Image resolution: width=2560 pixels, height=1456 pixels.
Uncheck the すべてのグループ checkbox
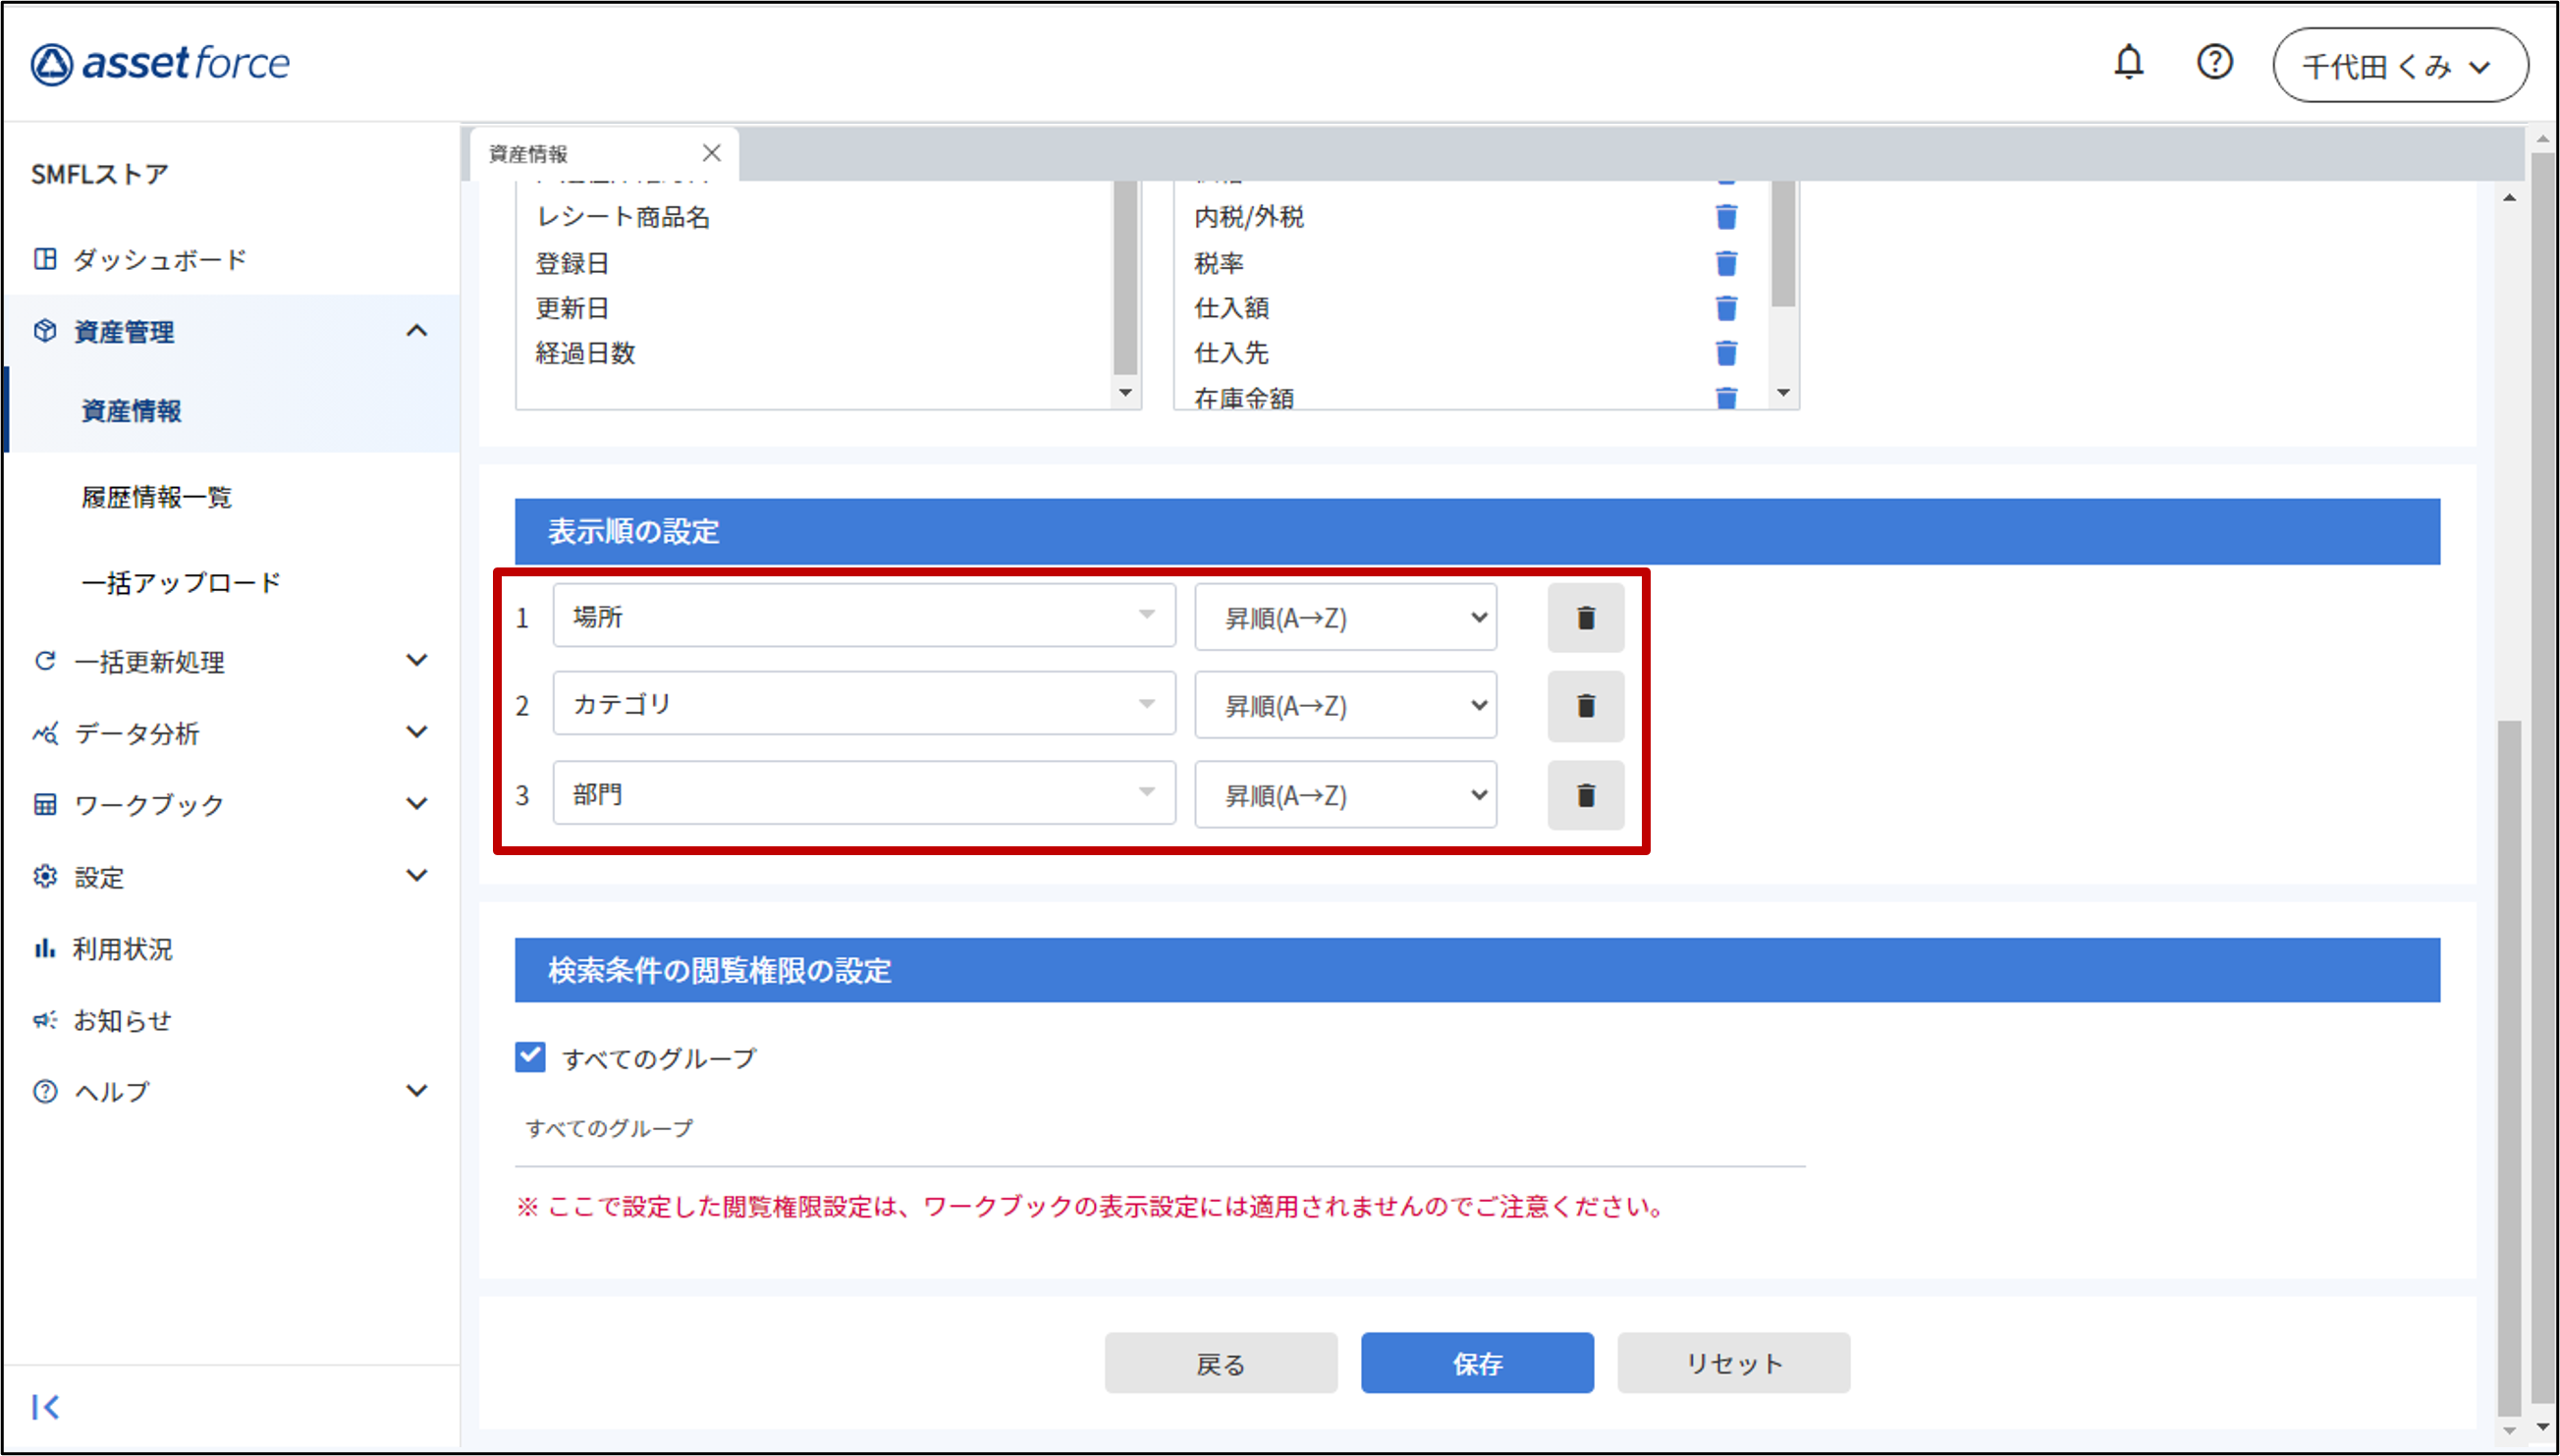530,1057
